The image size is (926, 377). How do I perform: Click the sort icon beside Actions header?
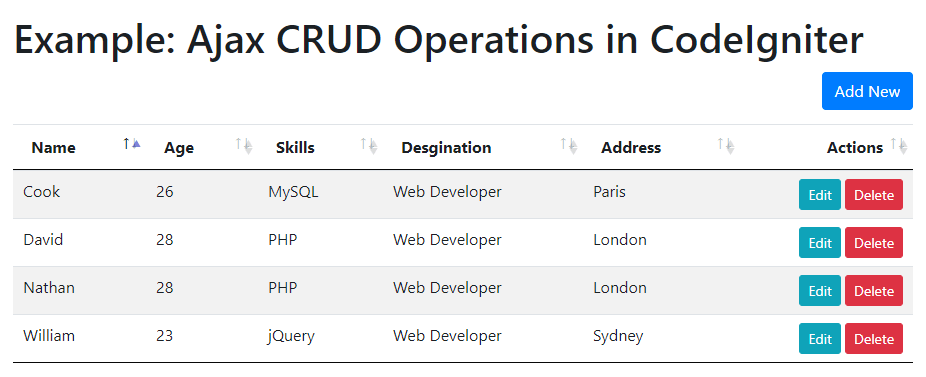[x=899, y=145]
